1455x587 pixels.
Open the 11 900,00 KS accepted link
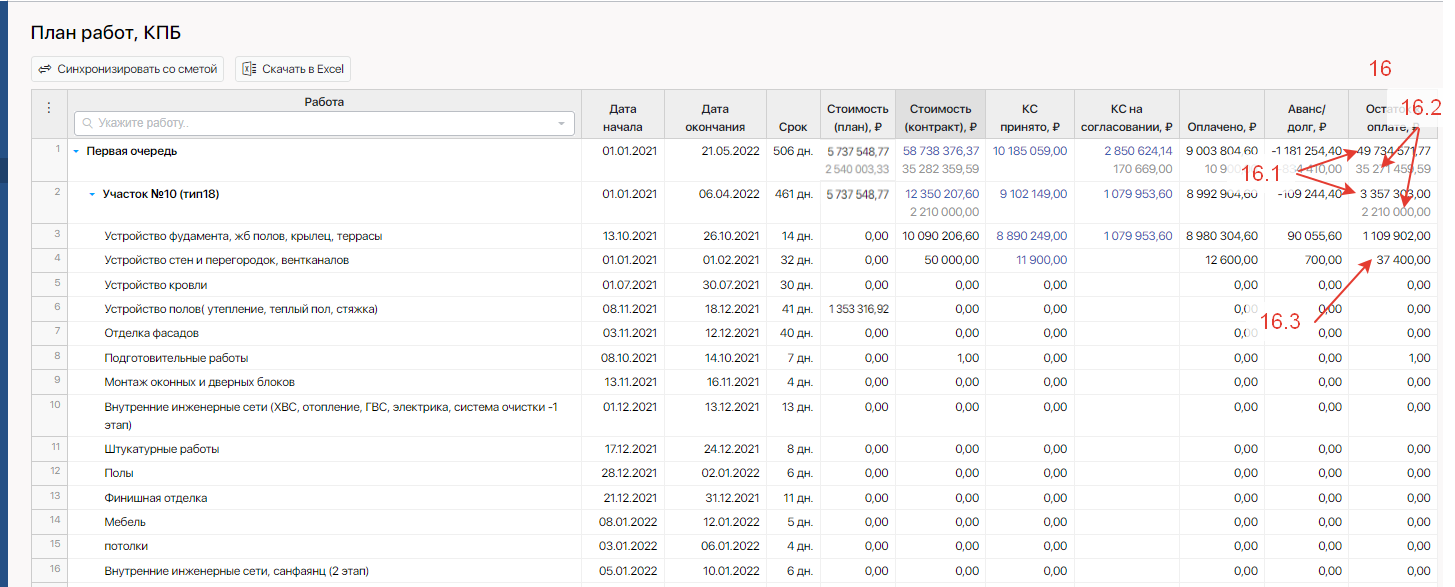[x=1041, y=260]
